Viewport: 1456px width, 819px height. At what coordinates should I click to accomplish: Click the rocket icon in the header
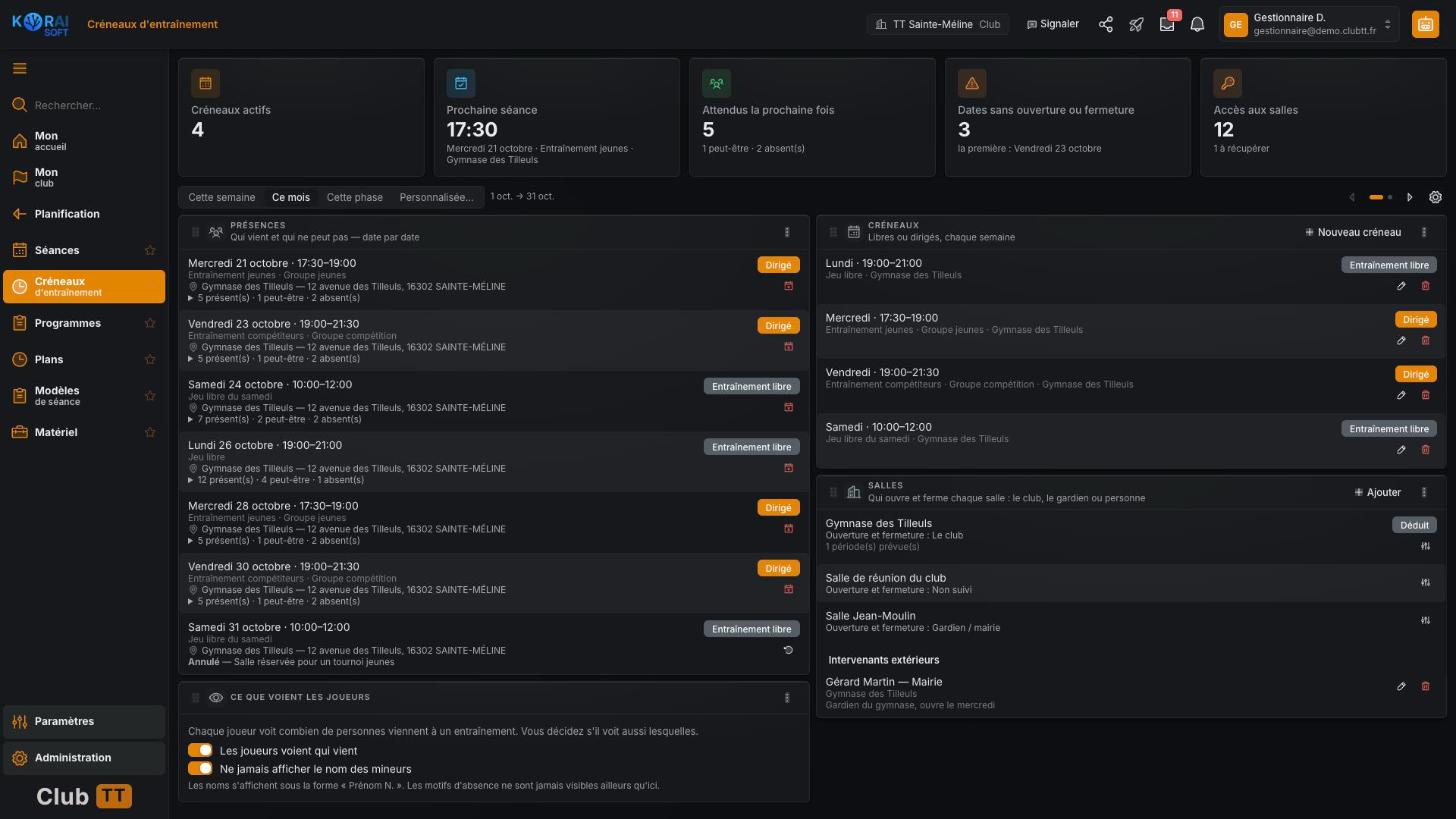1136,24
